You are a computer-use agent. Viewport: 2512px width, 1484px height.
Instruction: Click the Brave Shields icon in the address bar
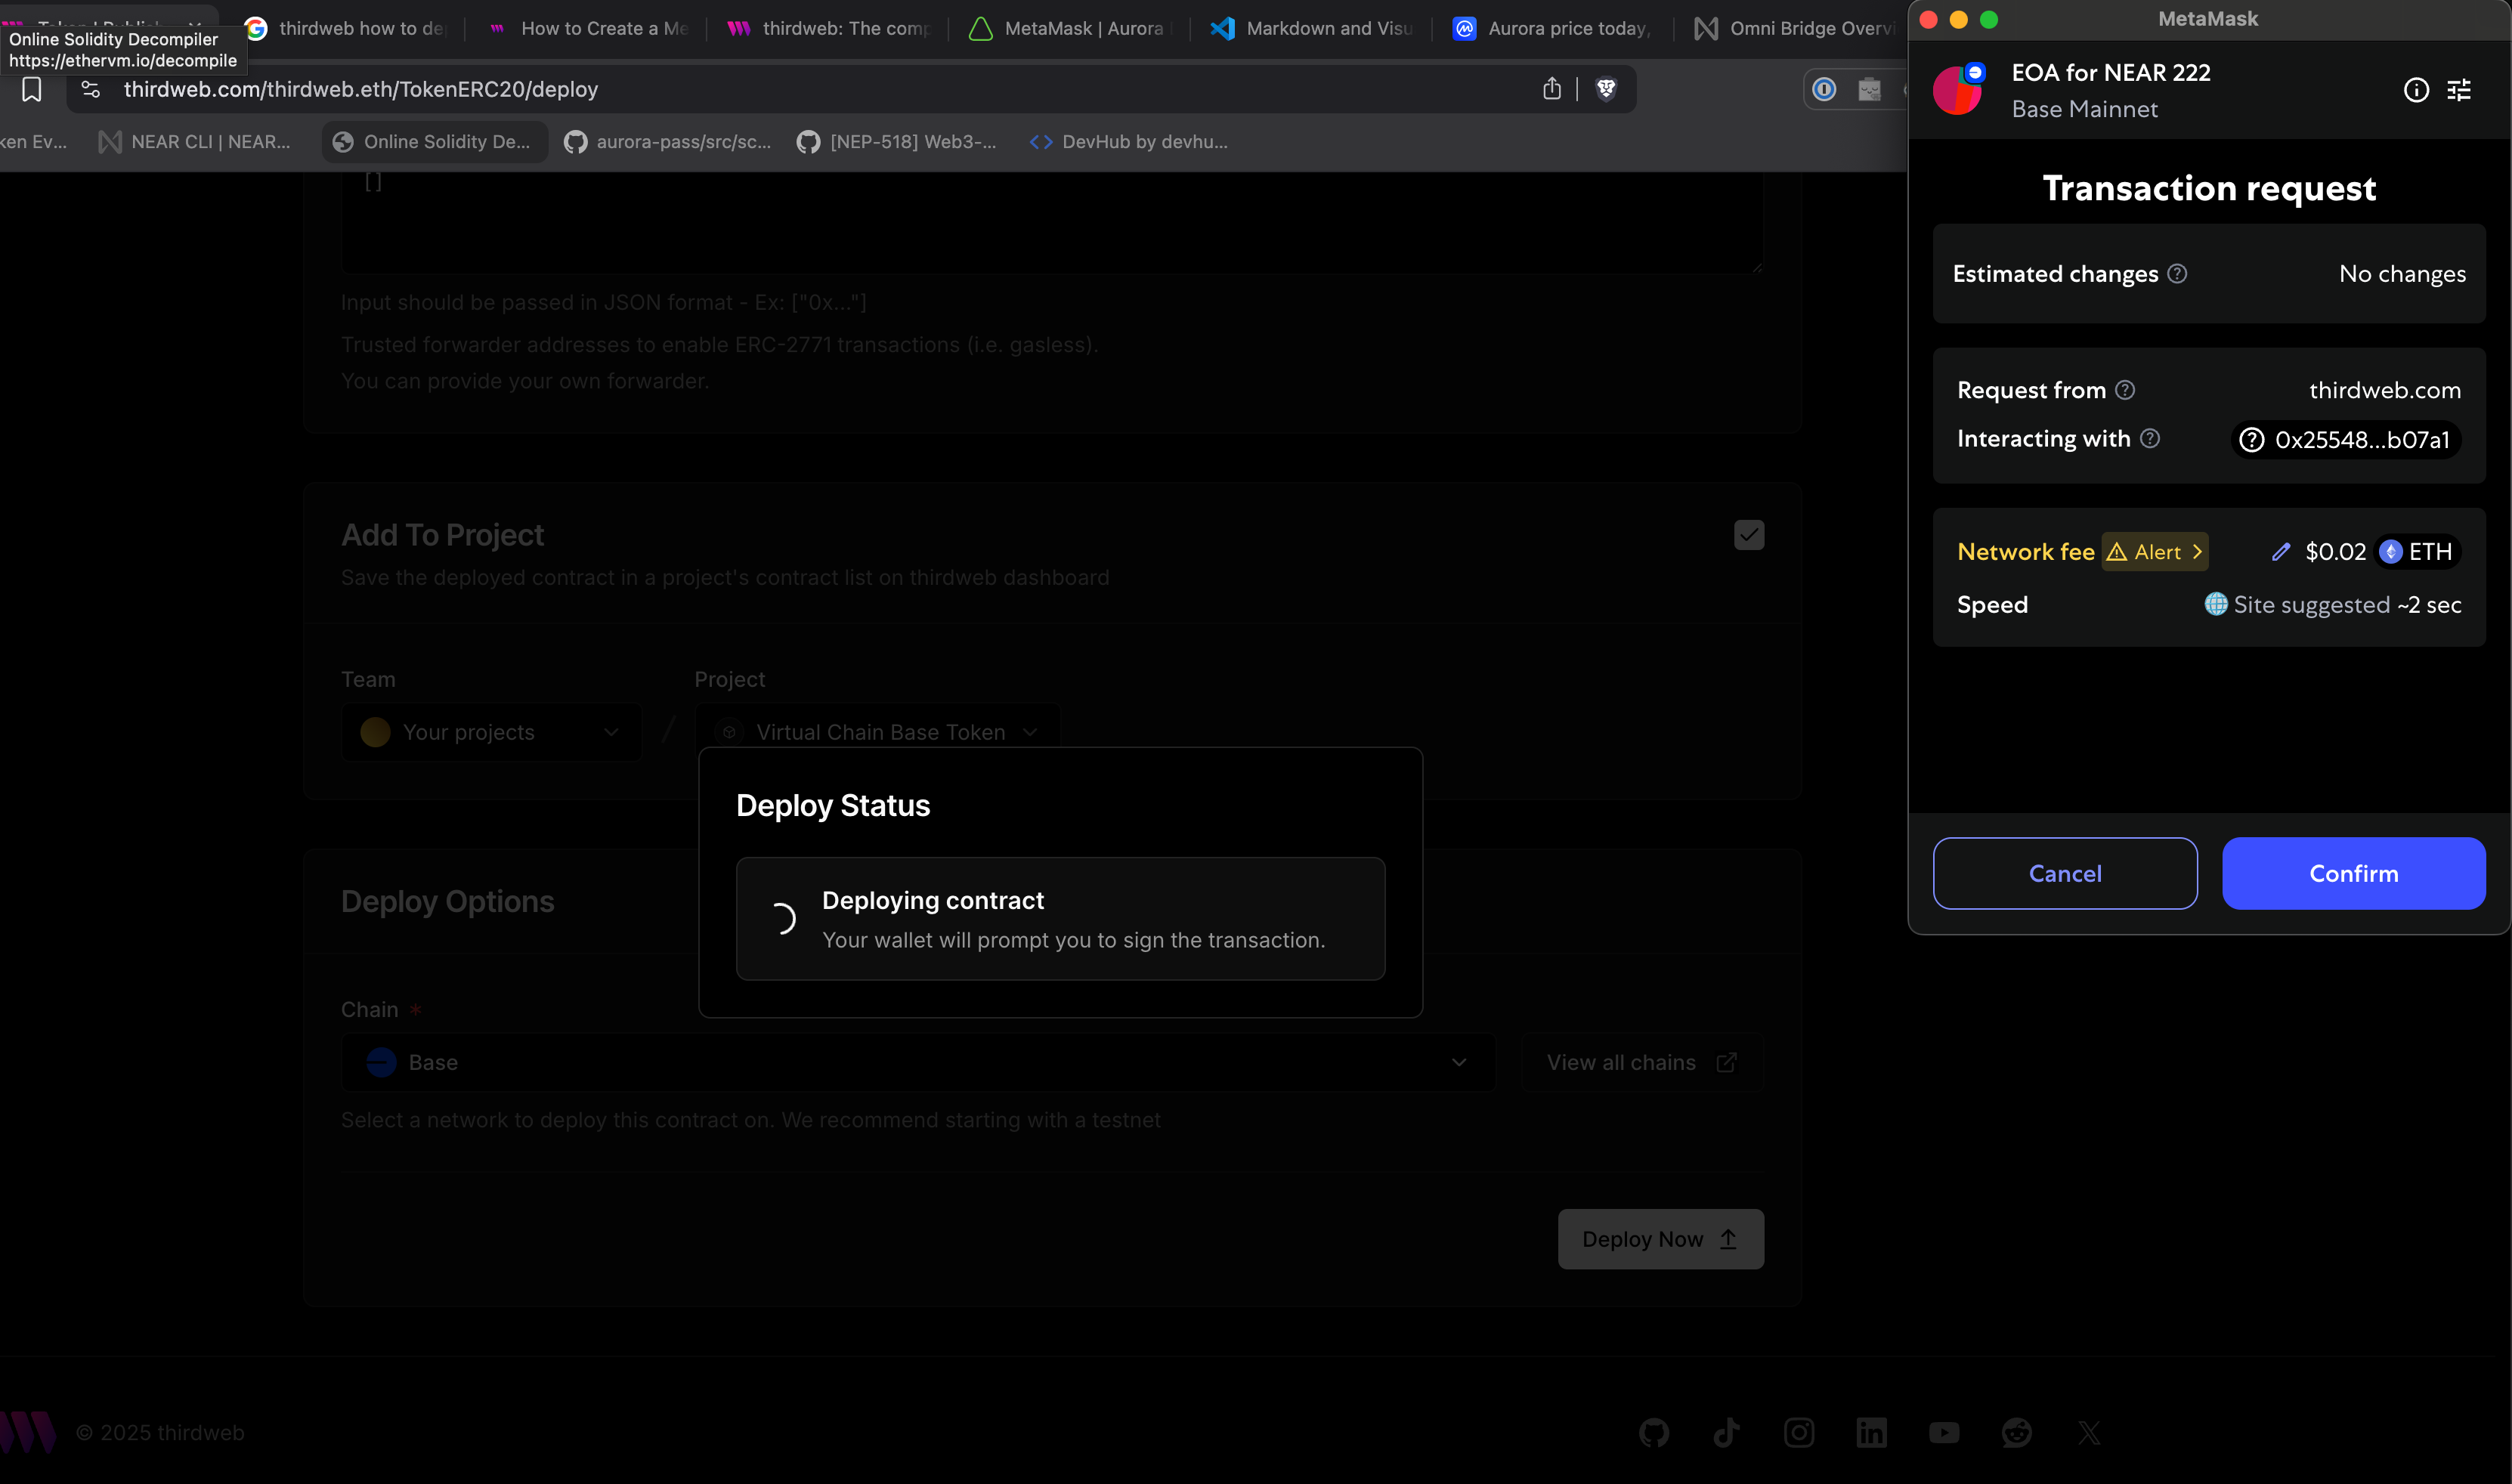1605,89
